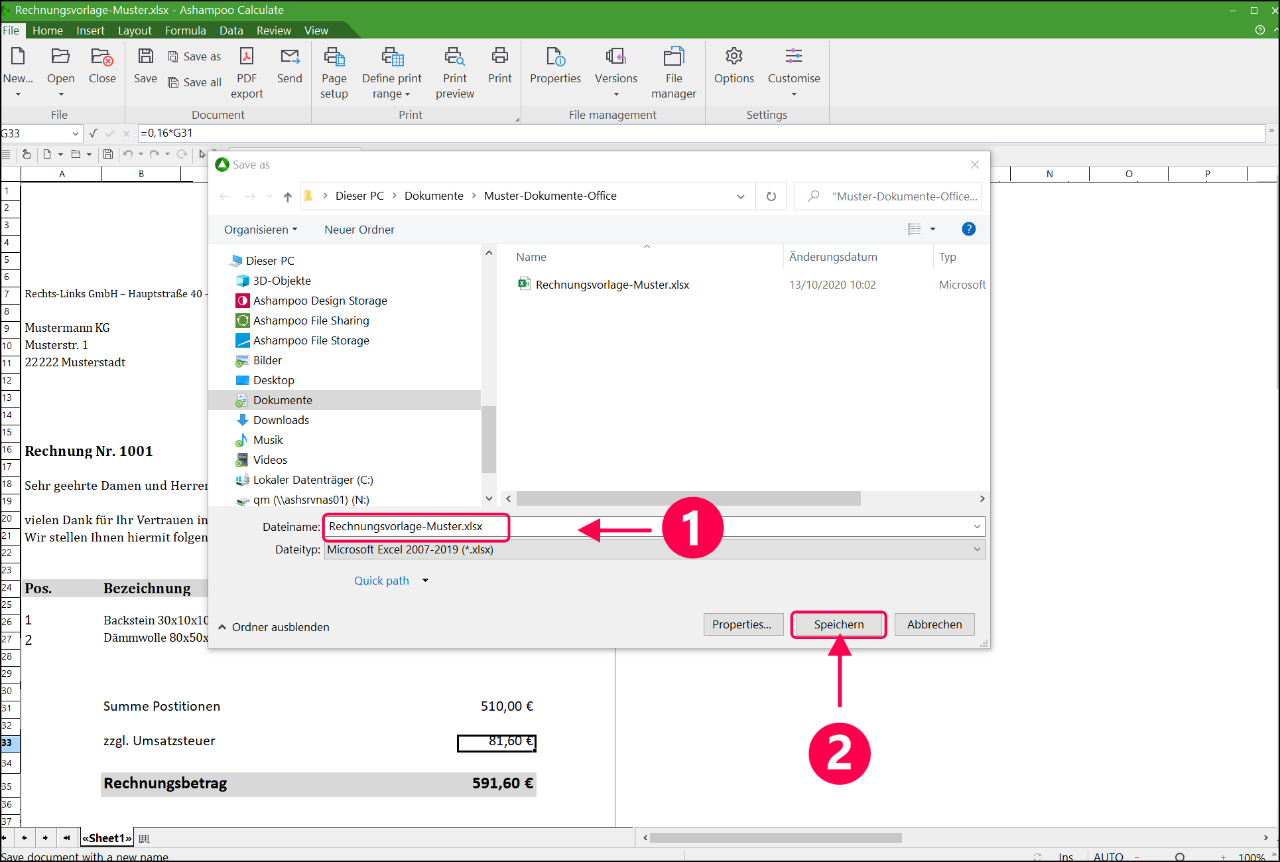The image size is (1280, 862).
Task: Click the help icon in Save as dialog
Action: 968,229
